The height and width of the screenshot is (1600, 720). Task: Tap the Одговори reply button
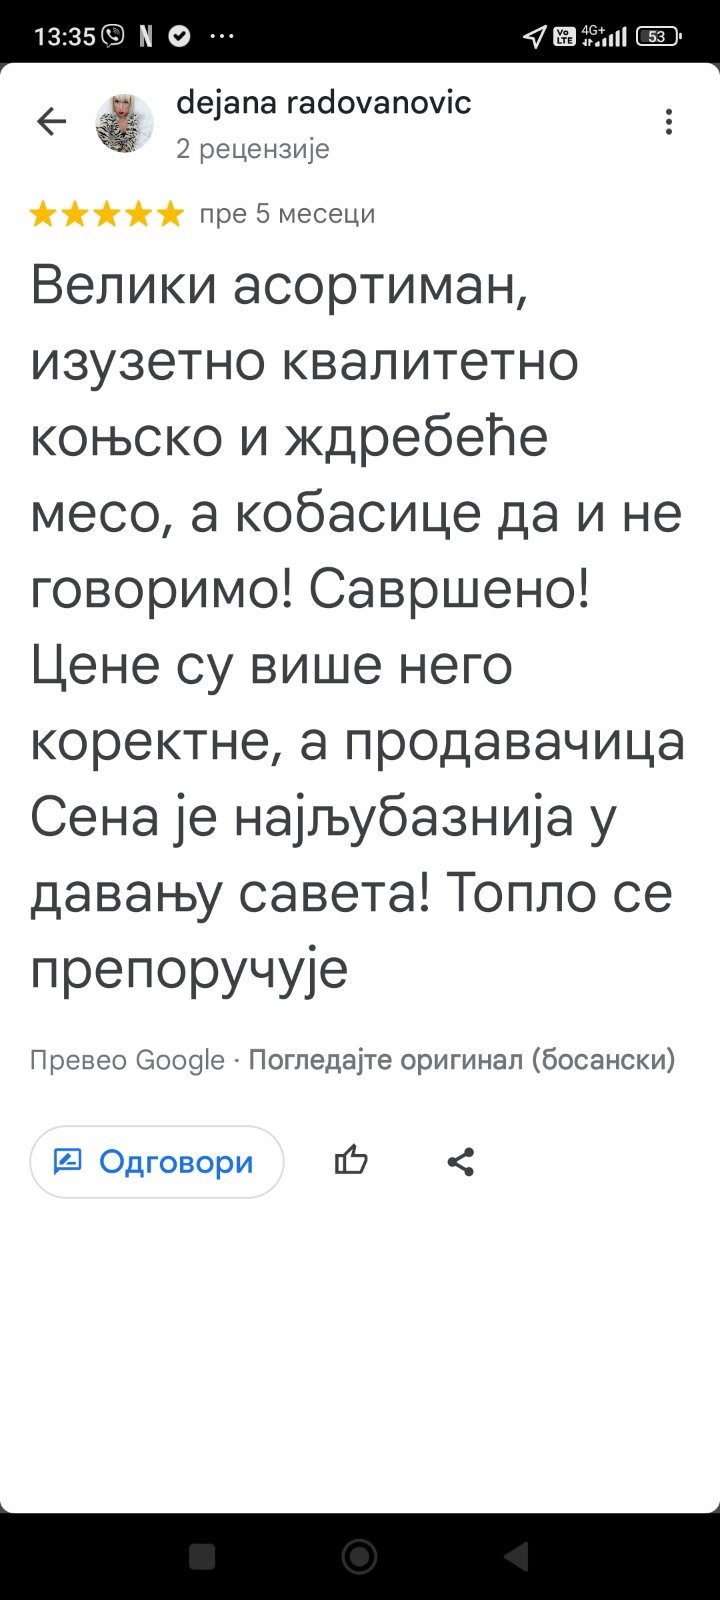157,1161
